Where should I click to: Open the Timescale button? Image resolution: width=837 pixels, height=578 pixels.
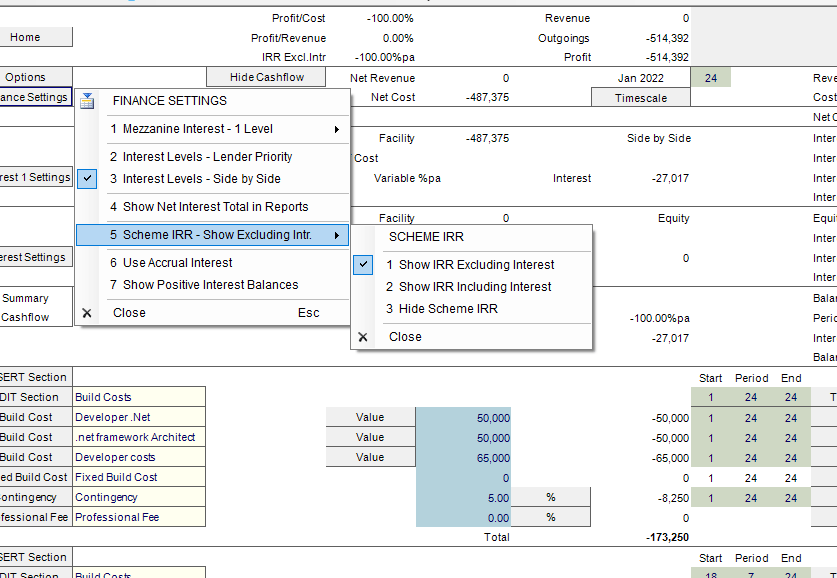point(641,98)
